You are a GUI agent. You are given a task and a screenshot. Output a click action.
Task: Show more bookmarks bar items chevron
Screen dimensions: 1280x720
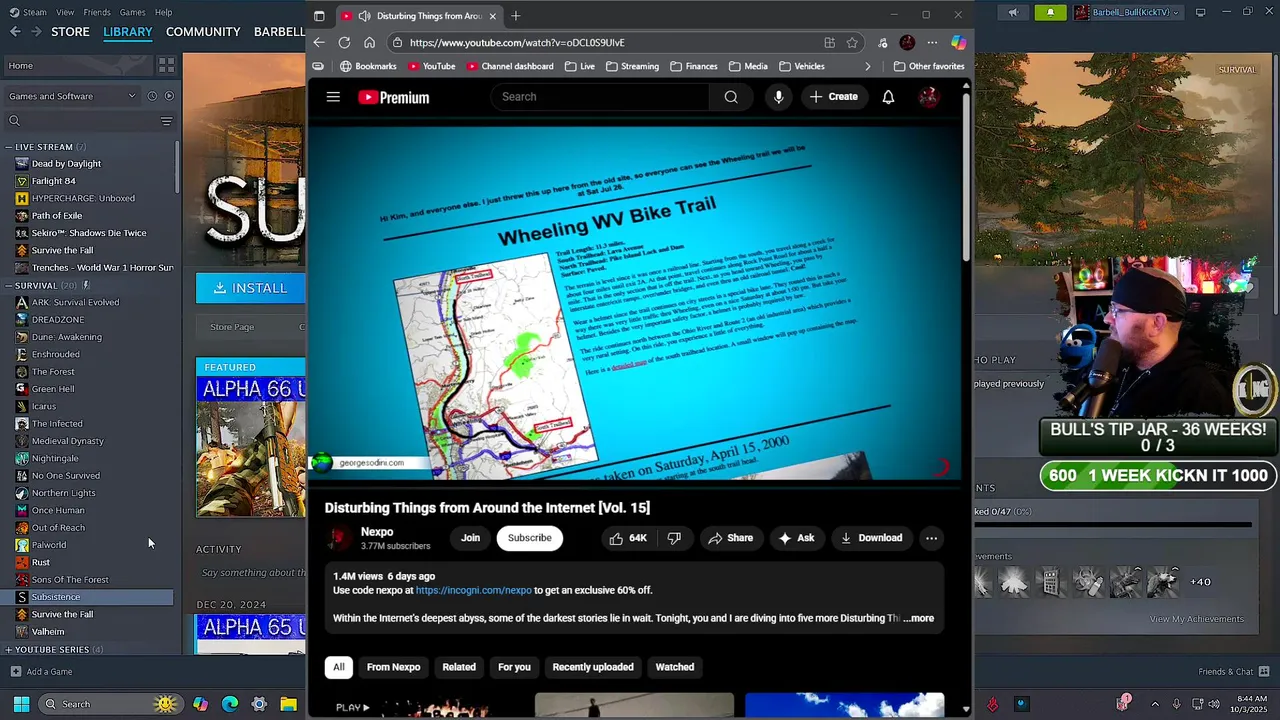(x=867, y=66)
